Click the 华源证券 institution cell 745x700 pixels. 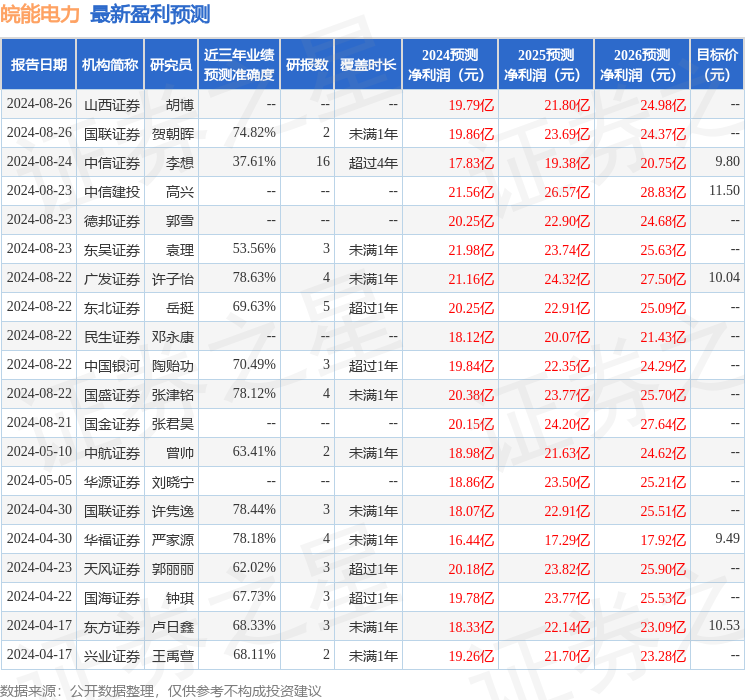(x=112, y=482)
